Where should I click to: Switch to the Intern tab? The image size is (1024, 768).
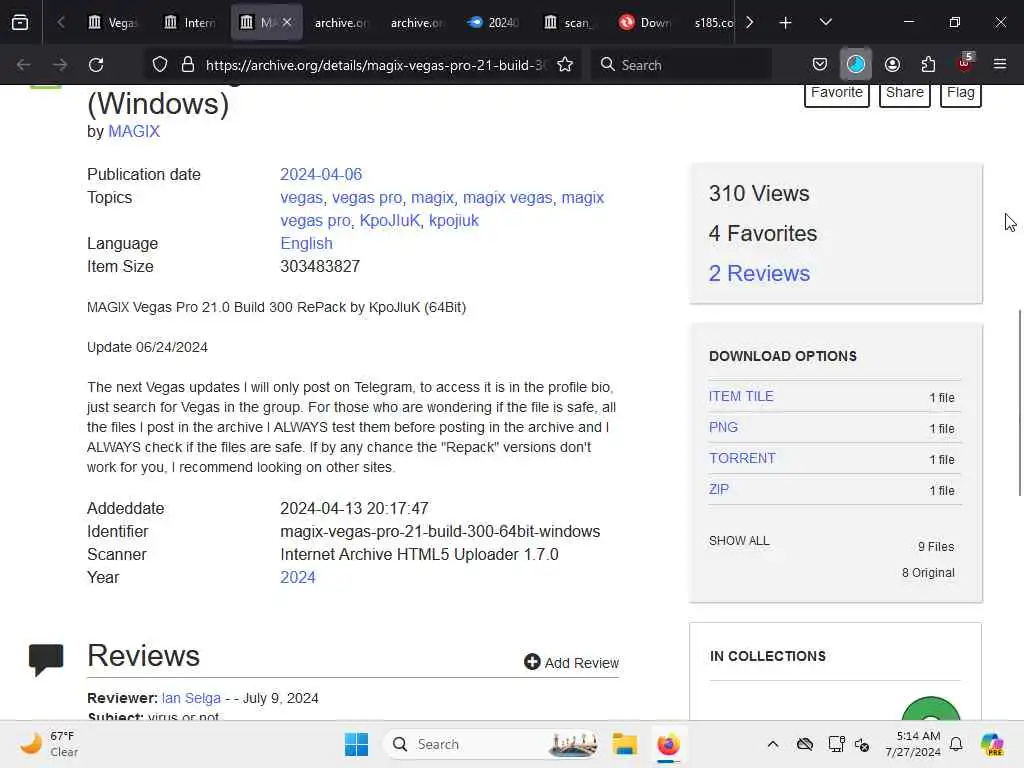tap(190, 22)
